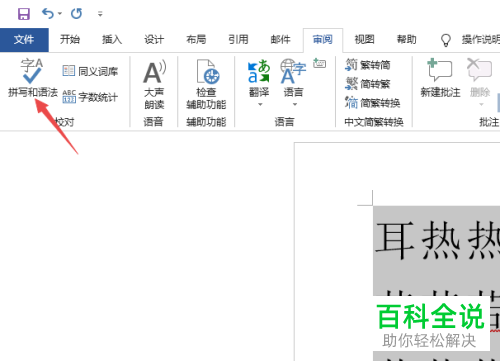Open the undo history dropdown arrow
This screenshot has width=500, height=361.
60,14
